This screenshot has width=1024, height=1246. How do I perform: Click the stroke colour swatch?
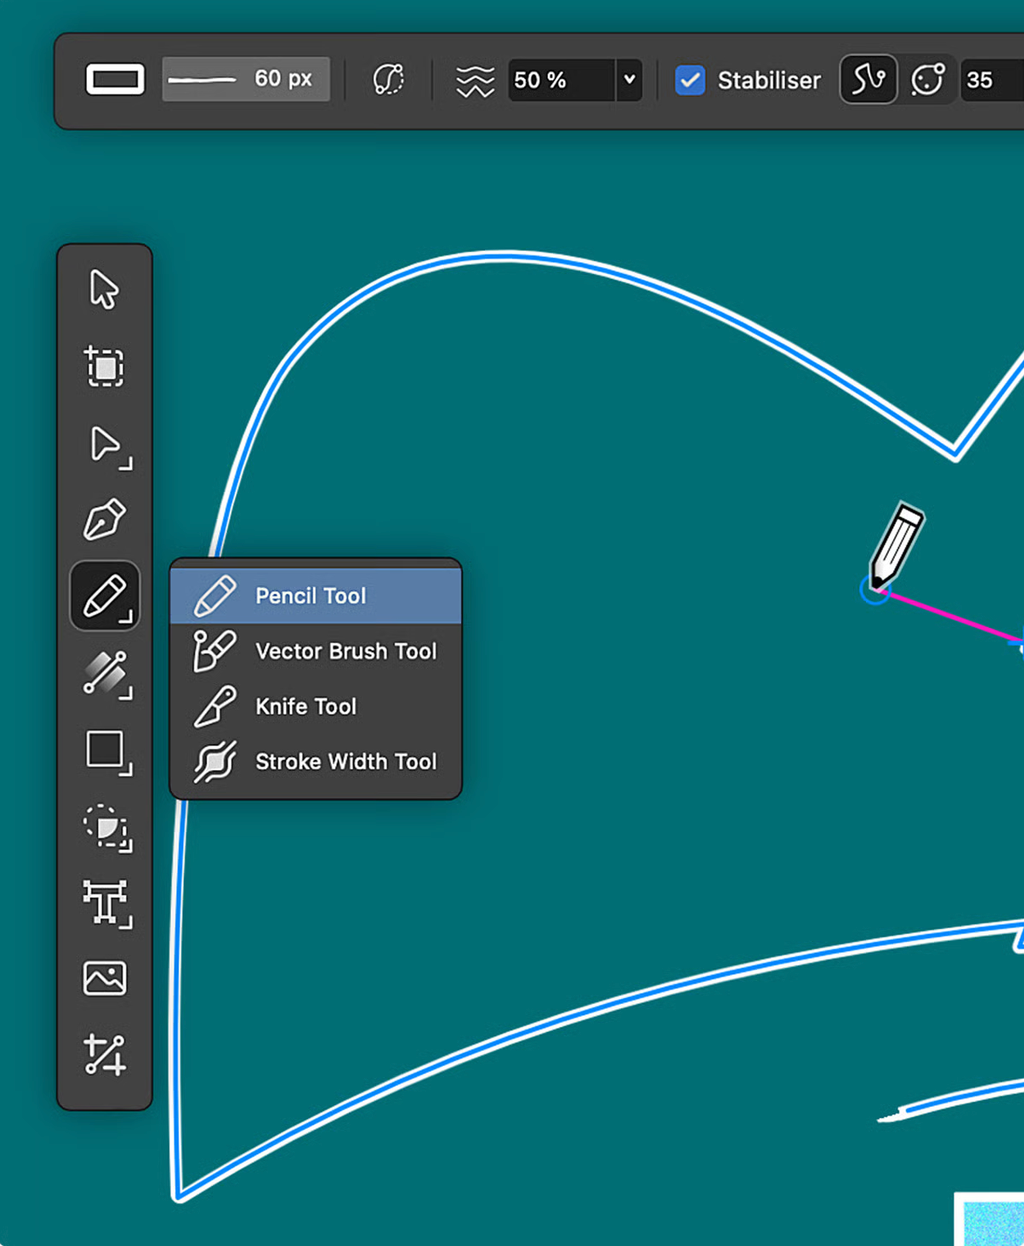point(115,80)
